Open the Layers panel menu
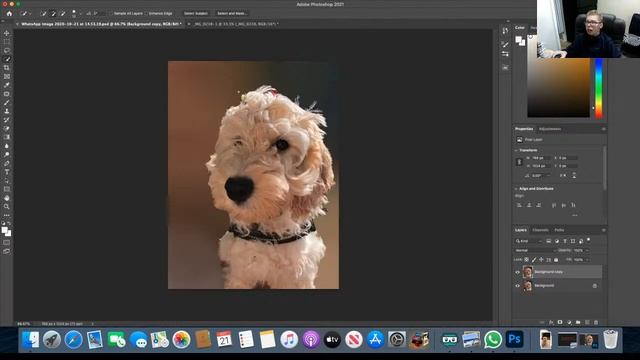This screenshot has width=640, height=360. coord(603,230)
